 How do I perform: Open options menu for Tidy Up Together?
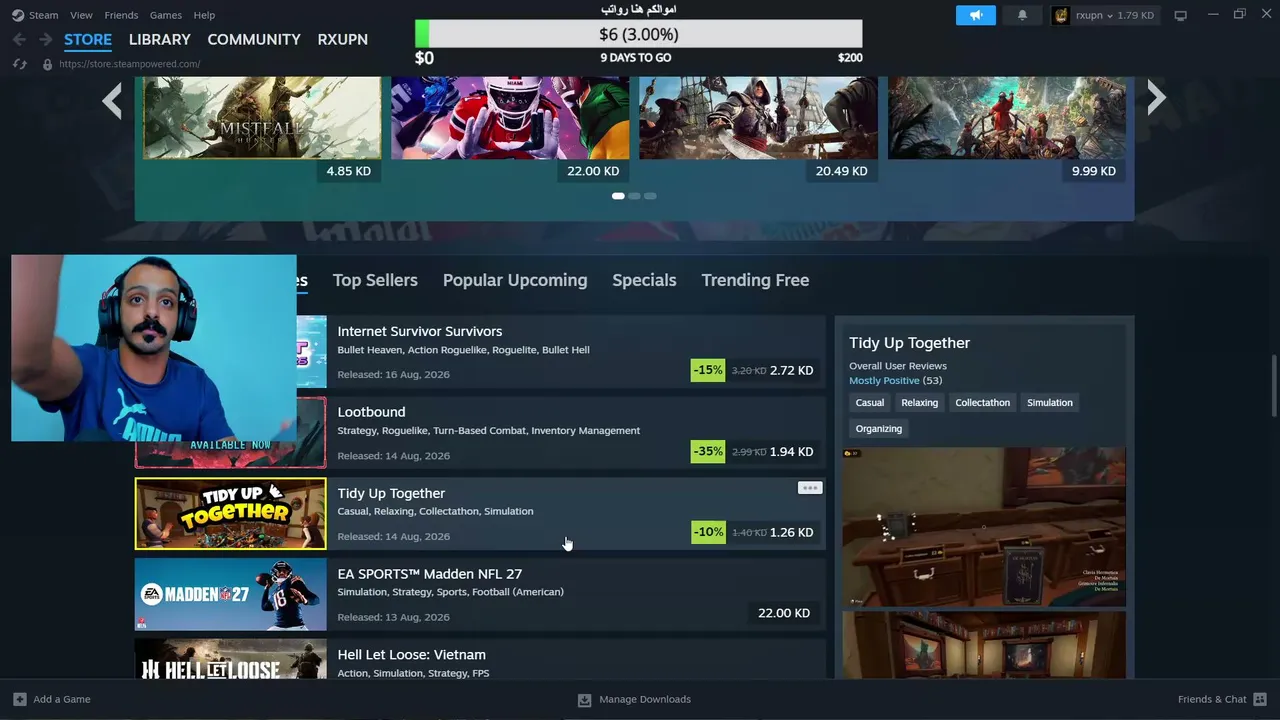[810, 488]
